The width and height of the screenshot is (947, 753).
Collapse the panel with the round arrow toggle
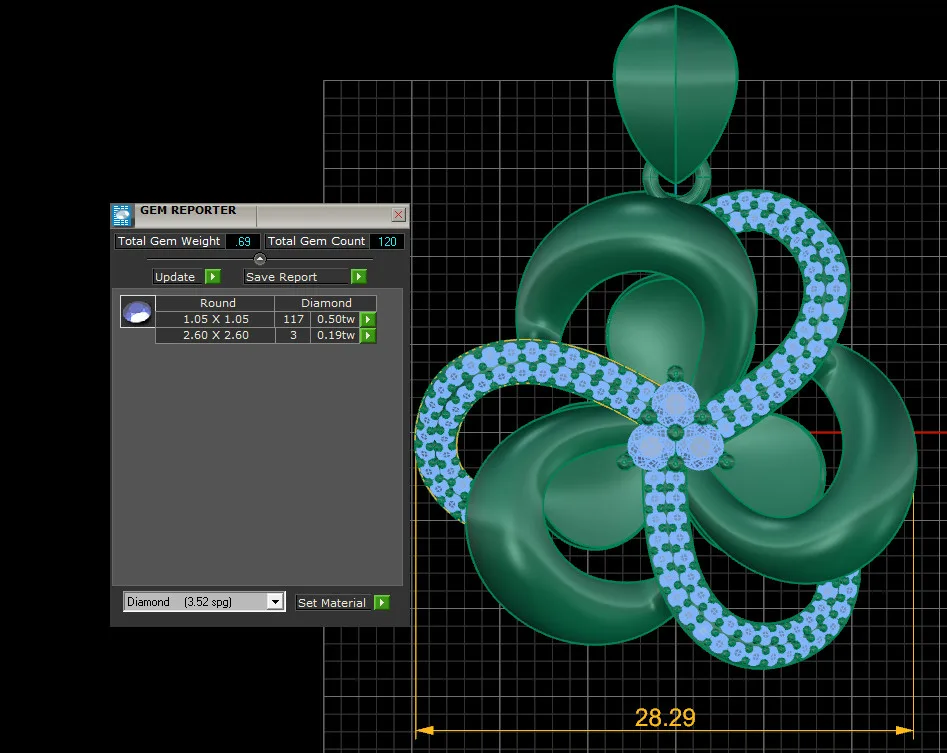[260, 259]
